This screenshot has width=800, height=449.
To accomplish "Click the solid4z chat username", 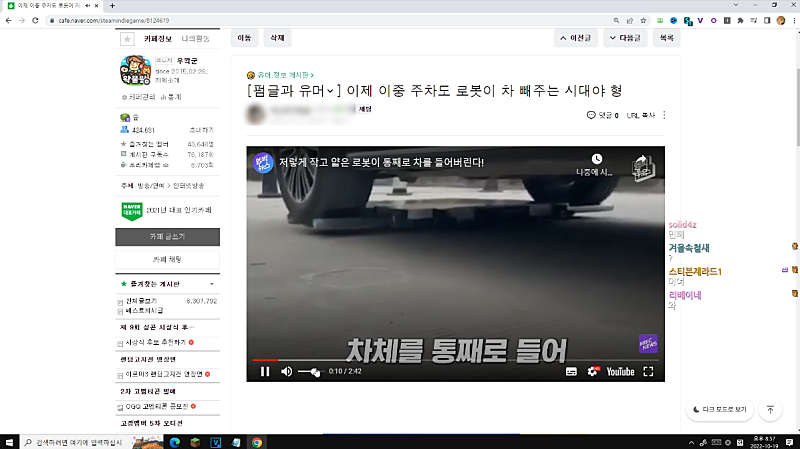I will coord(683,224).
